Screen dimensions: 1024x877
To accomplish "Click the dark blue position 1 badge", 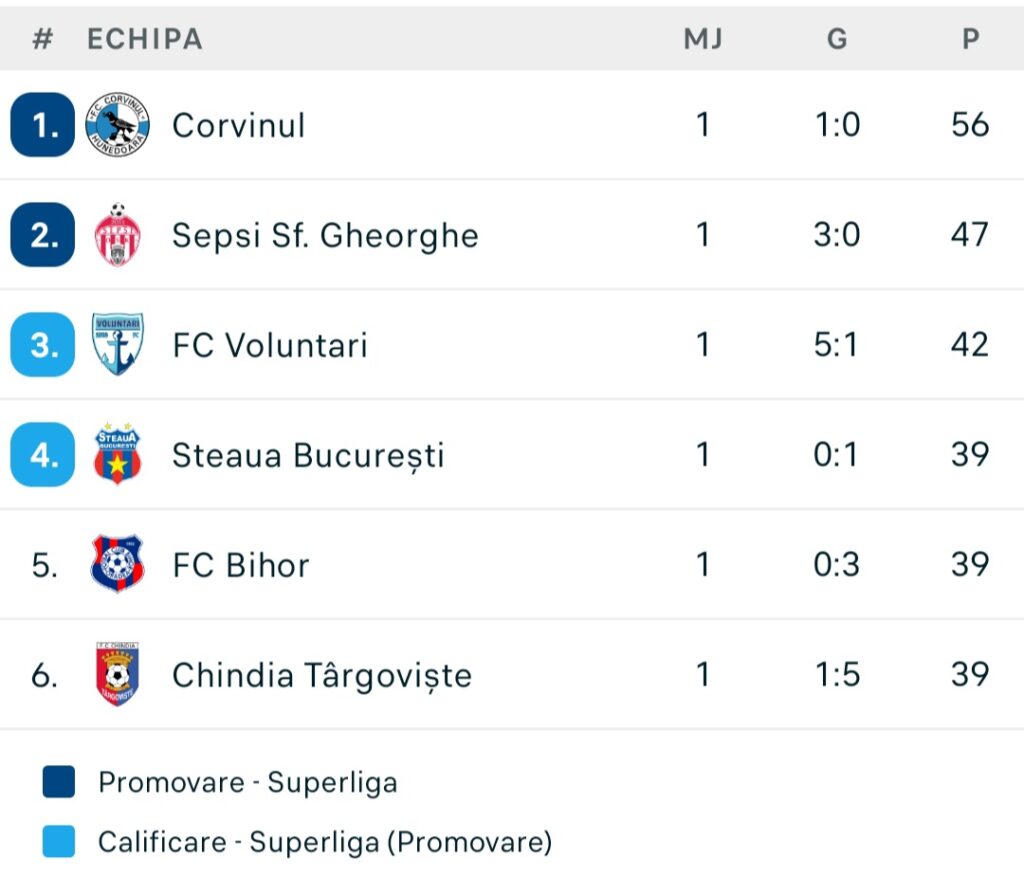I will 42,125.
